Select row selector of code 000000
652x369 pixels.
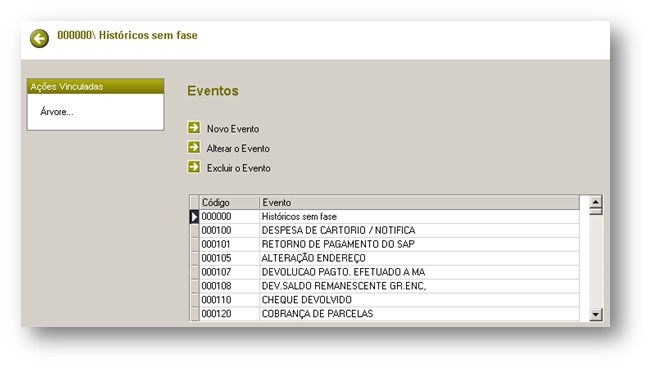194,217
